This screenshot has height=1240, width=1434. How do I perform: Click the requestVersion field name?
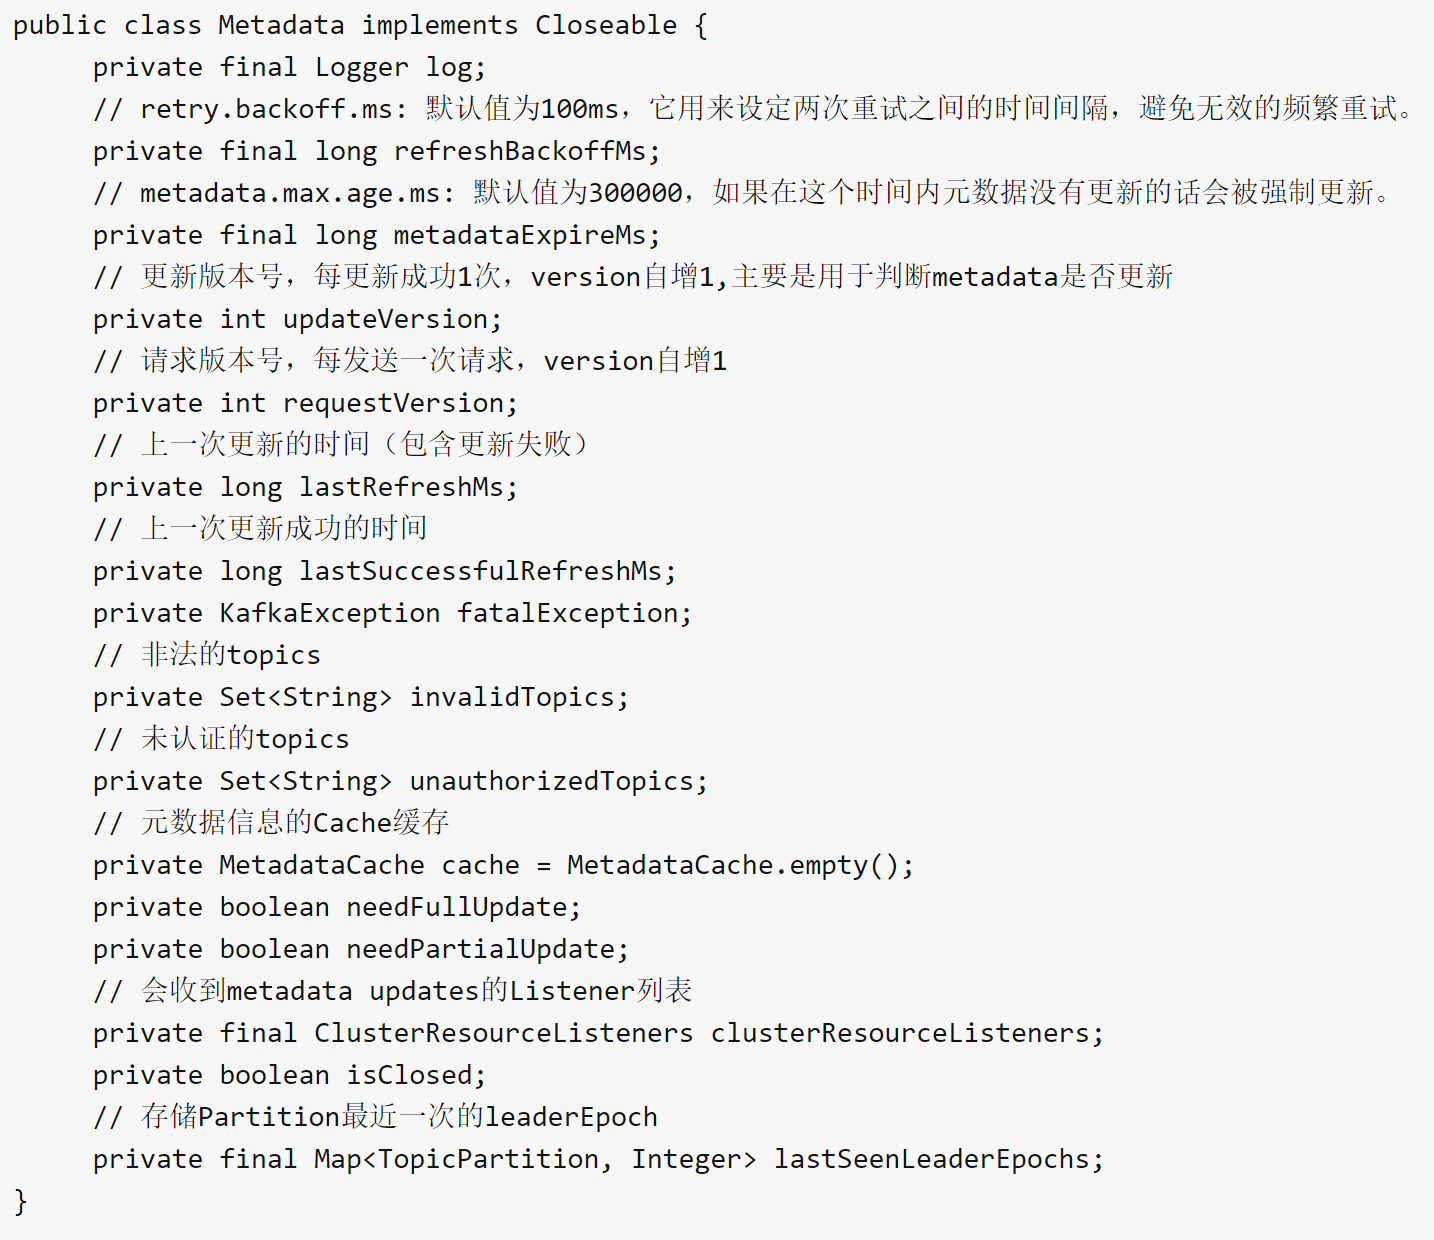[394, 403]
